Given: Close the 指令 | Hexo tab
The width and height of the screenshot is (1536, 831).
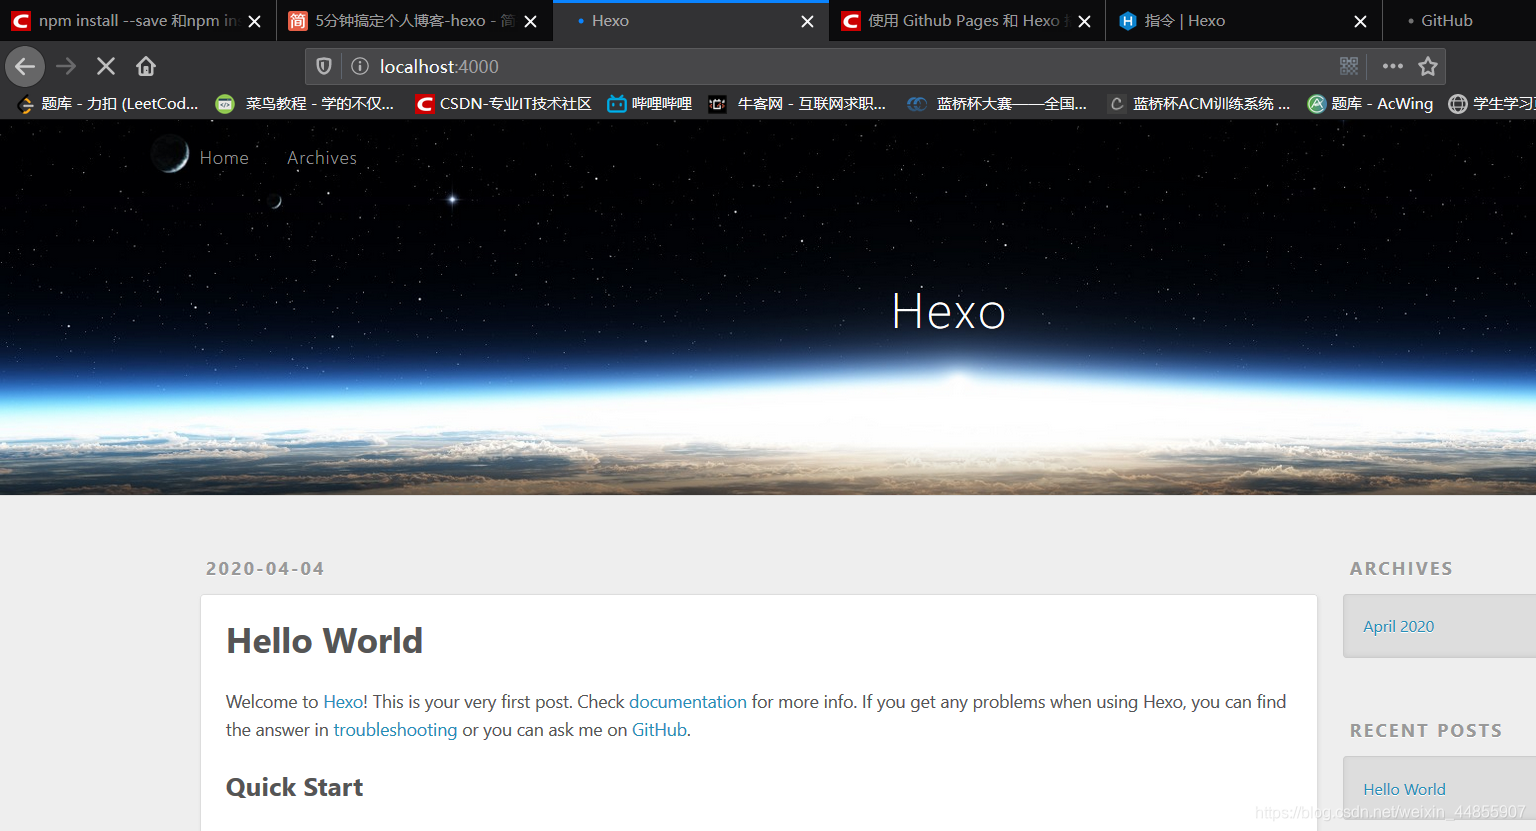Looking at the screenshot, I should tap(1360, 21).
